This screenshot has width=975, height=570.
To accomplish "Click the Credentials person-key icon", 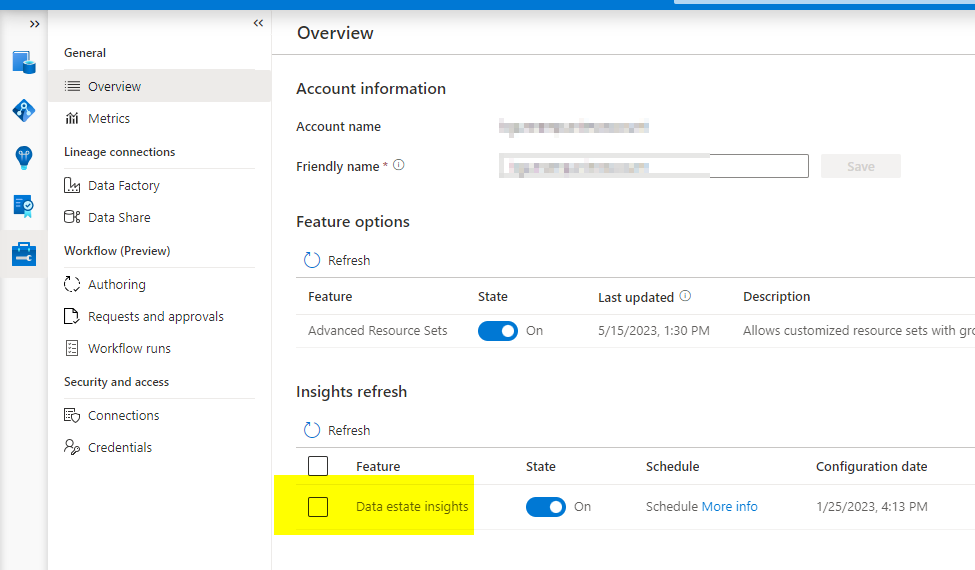I will tap(72, 447).
